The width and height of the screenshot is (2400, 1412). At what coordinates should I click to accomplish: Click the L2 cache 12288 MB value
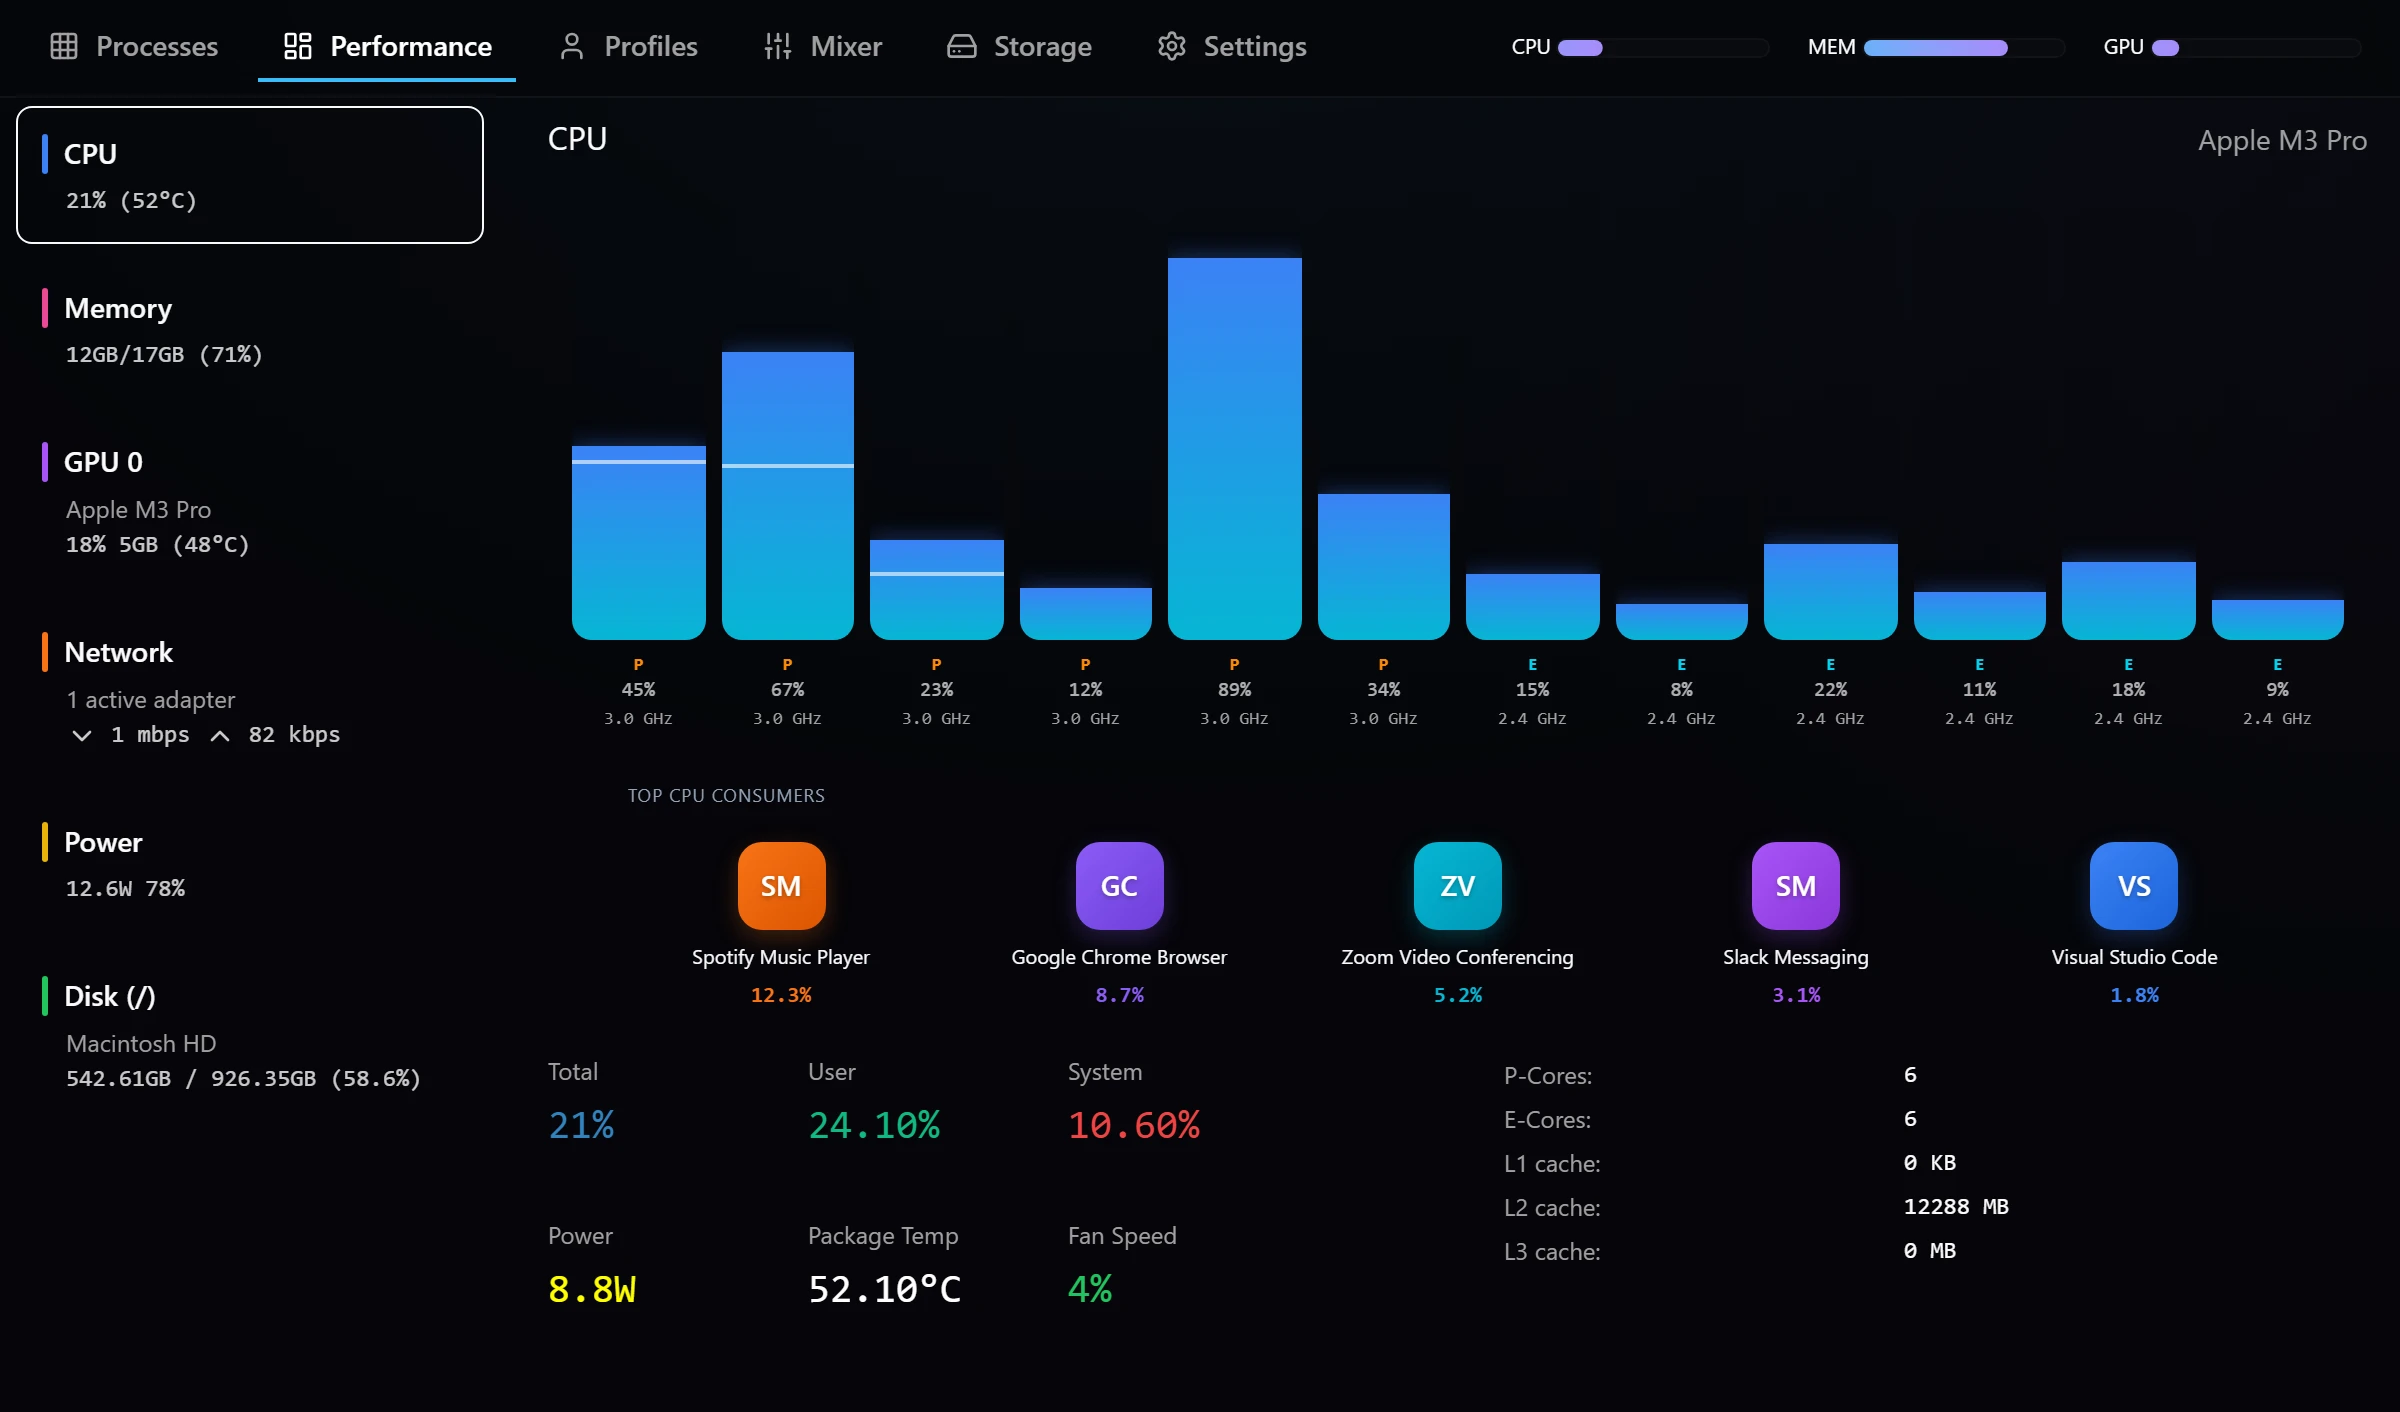coord(1957,1207)
